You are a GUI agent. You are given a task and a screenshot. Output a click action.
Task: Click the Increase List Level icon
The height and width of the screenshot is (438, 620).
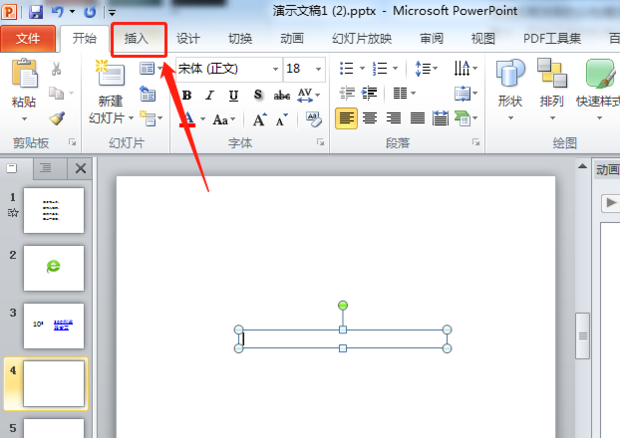[x=369, y=94]
